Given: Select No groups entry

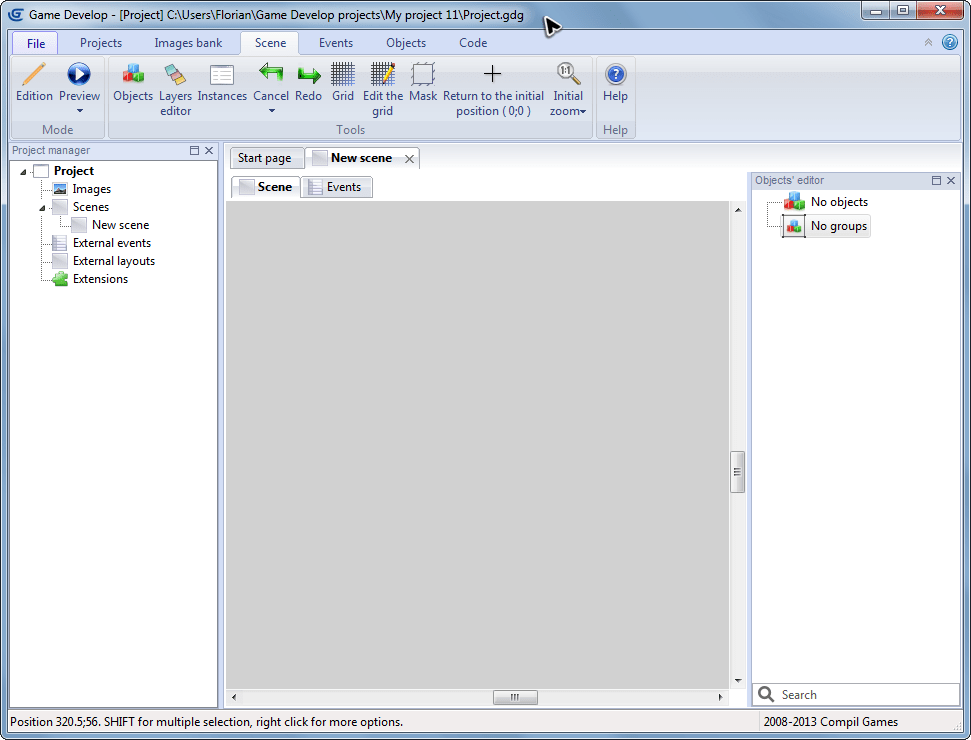Looking at the screenshot, I should (838, 226).
